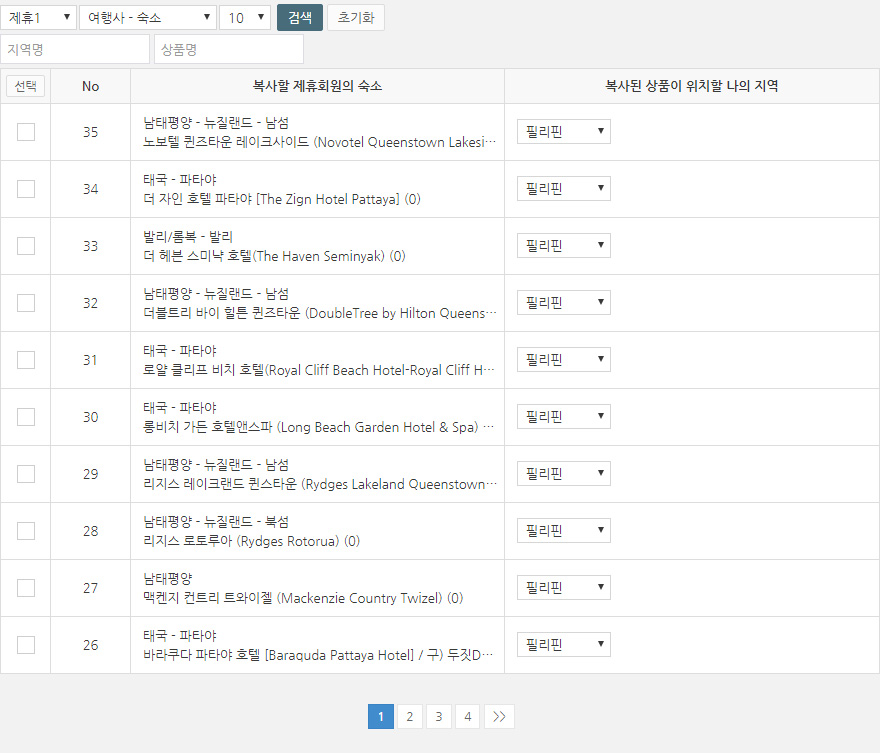Open the 제휴1 partner dropdown

coord(38,17)
